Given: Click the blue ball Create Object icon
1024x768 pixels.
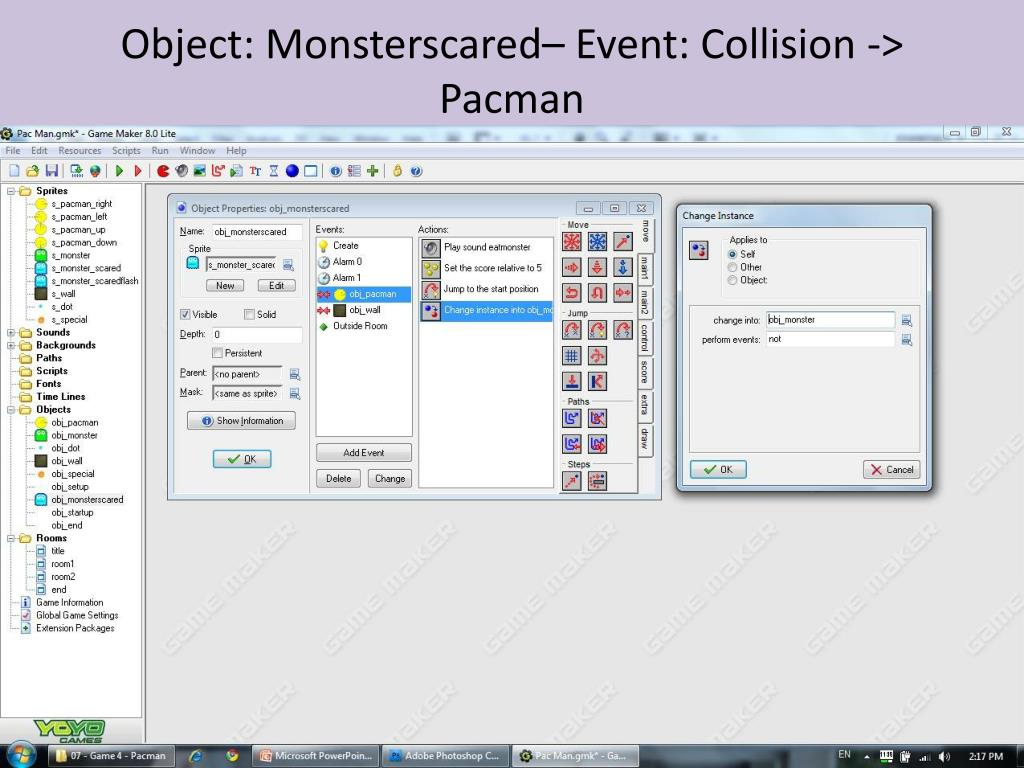Looking at the screenshot, I should [x=292, y=171].
